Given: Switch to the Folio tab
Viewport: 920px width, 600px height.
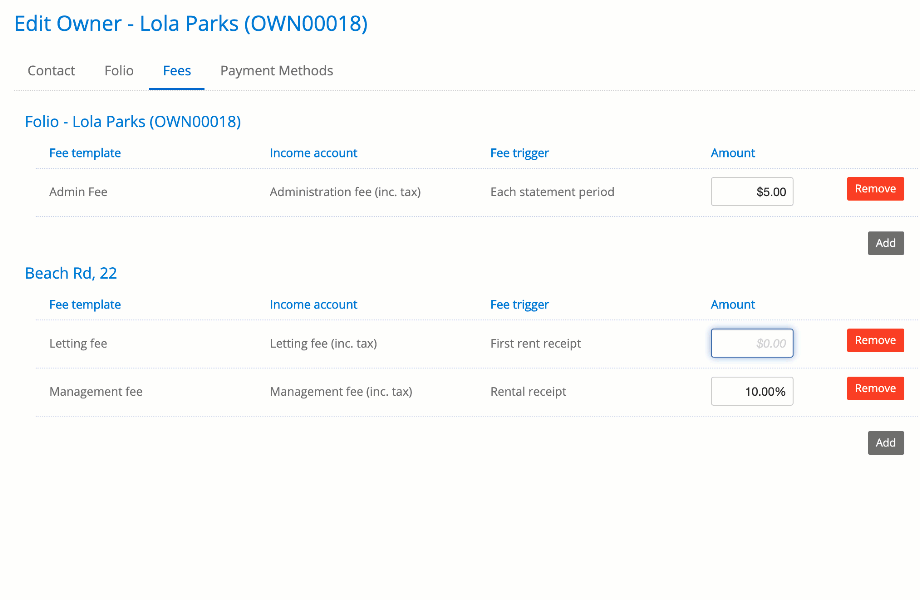Looking at the screenshot, I should point(119,71).
